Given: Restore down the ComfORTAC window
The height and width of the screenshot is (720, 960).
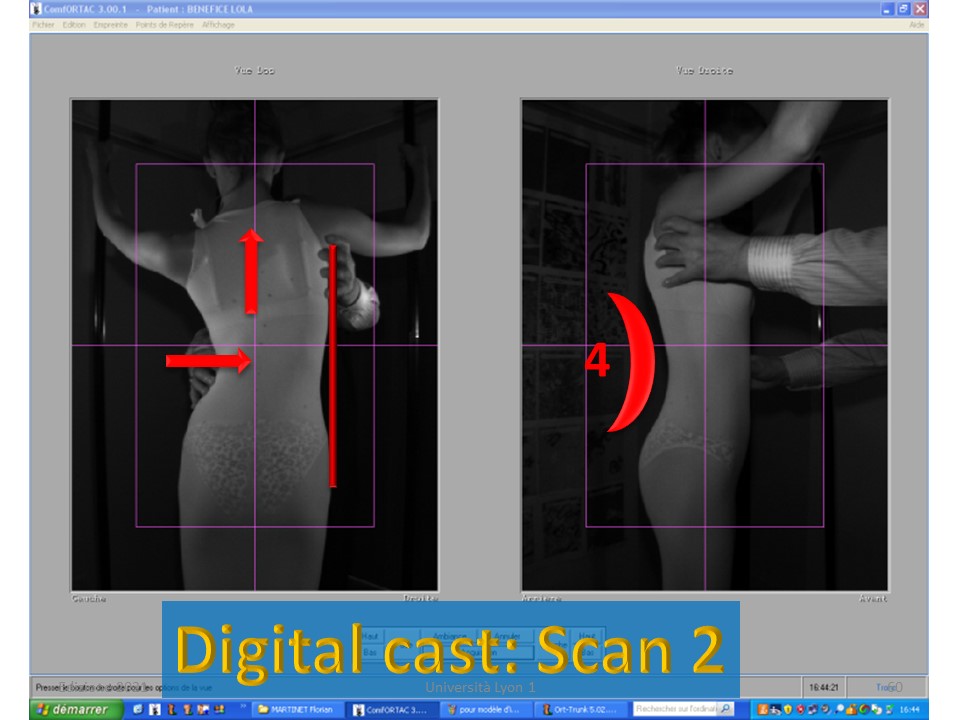Looking at the screenshot, I should click(x=904, y=9).
